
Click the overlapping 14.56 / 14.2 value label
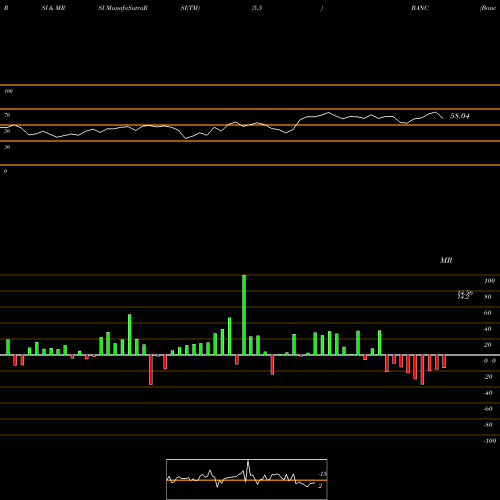tap(465, 295)
